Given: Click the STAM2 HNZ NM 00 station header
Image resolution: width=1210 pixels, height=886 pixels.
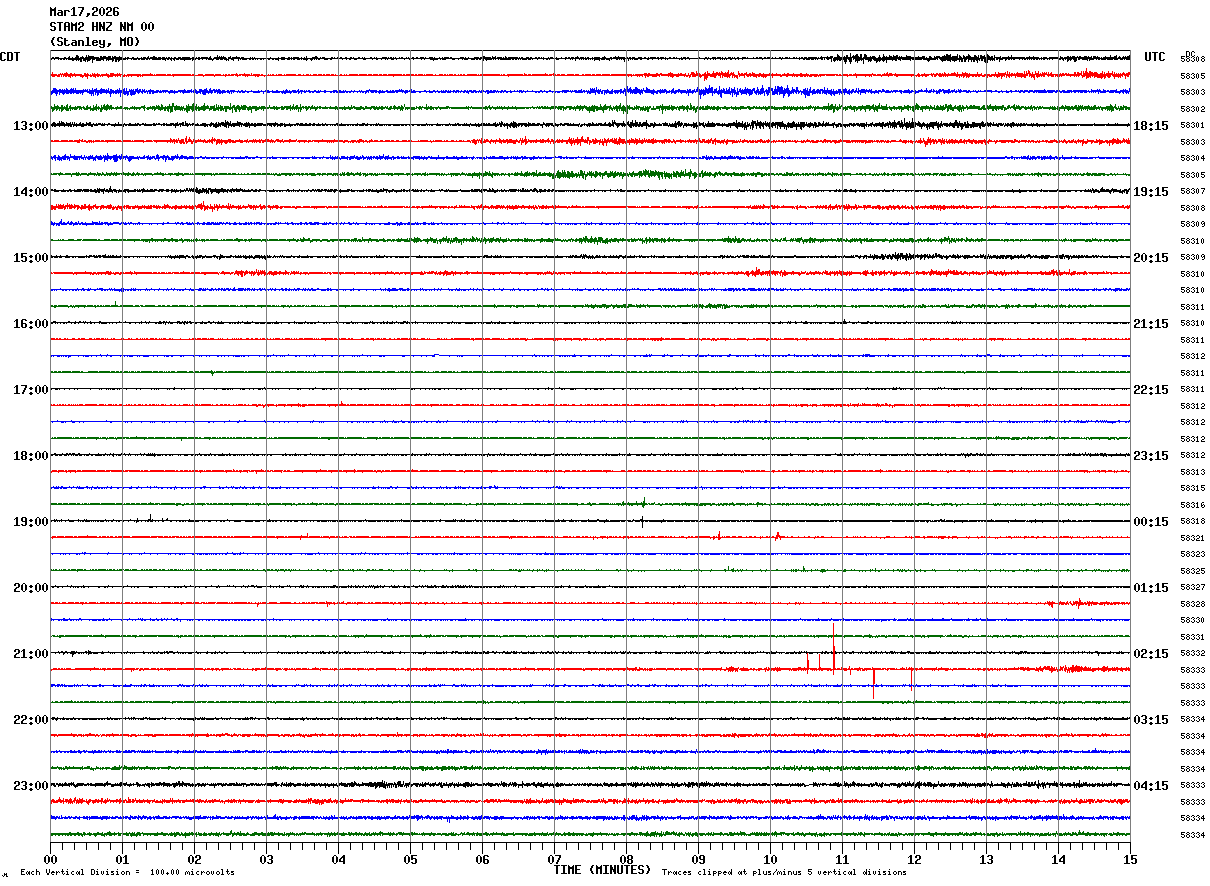Looking at the screenshot, I should coord(101,27).
